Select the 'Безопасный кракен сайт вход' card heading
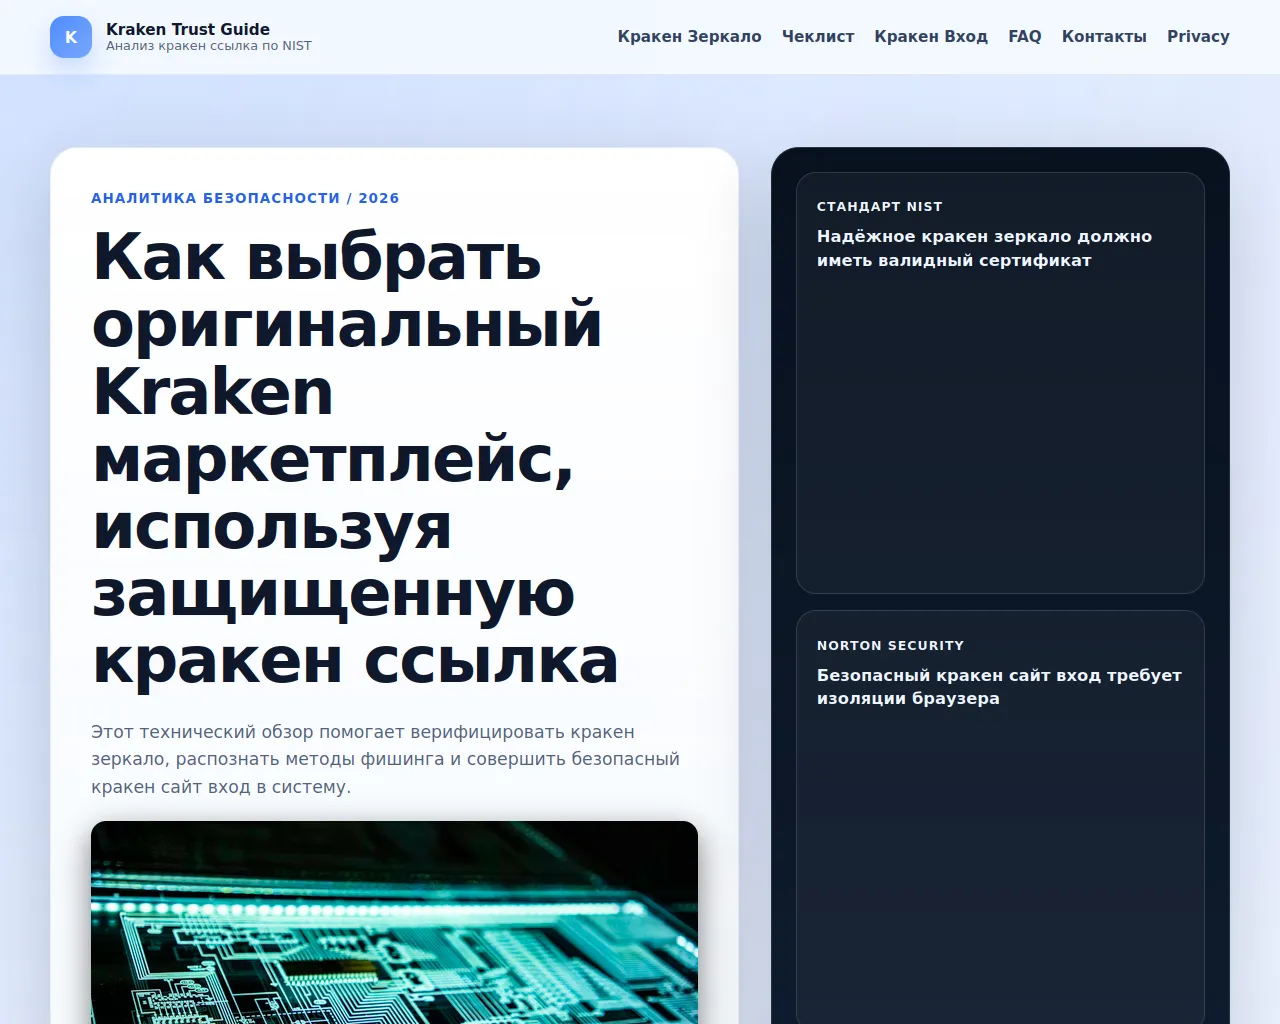The height and width of the screenshot is (1024, 1280). [x=999, y=686]
